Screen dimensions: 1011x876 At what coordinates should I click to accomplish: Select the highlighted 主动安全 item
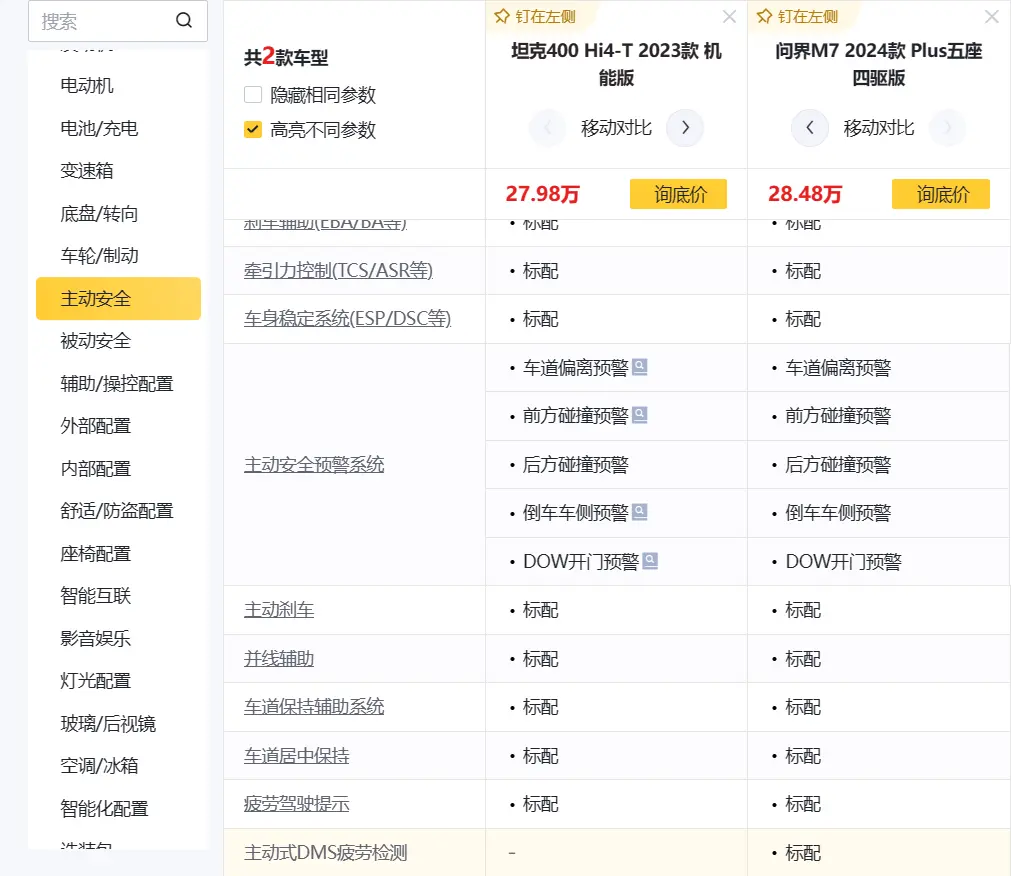coord(119,298)
